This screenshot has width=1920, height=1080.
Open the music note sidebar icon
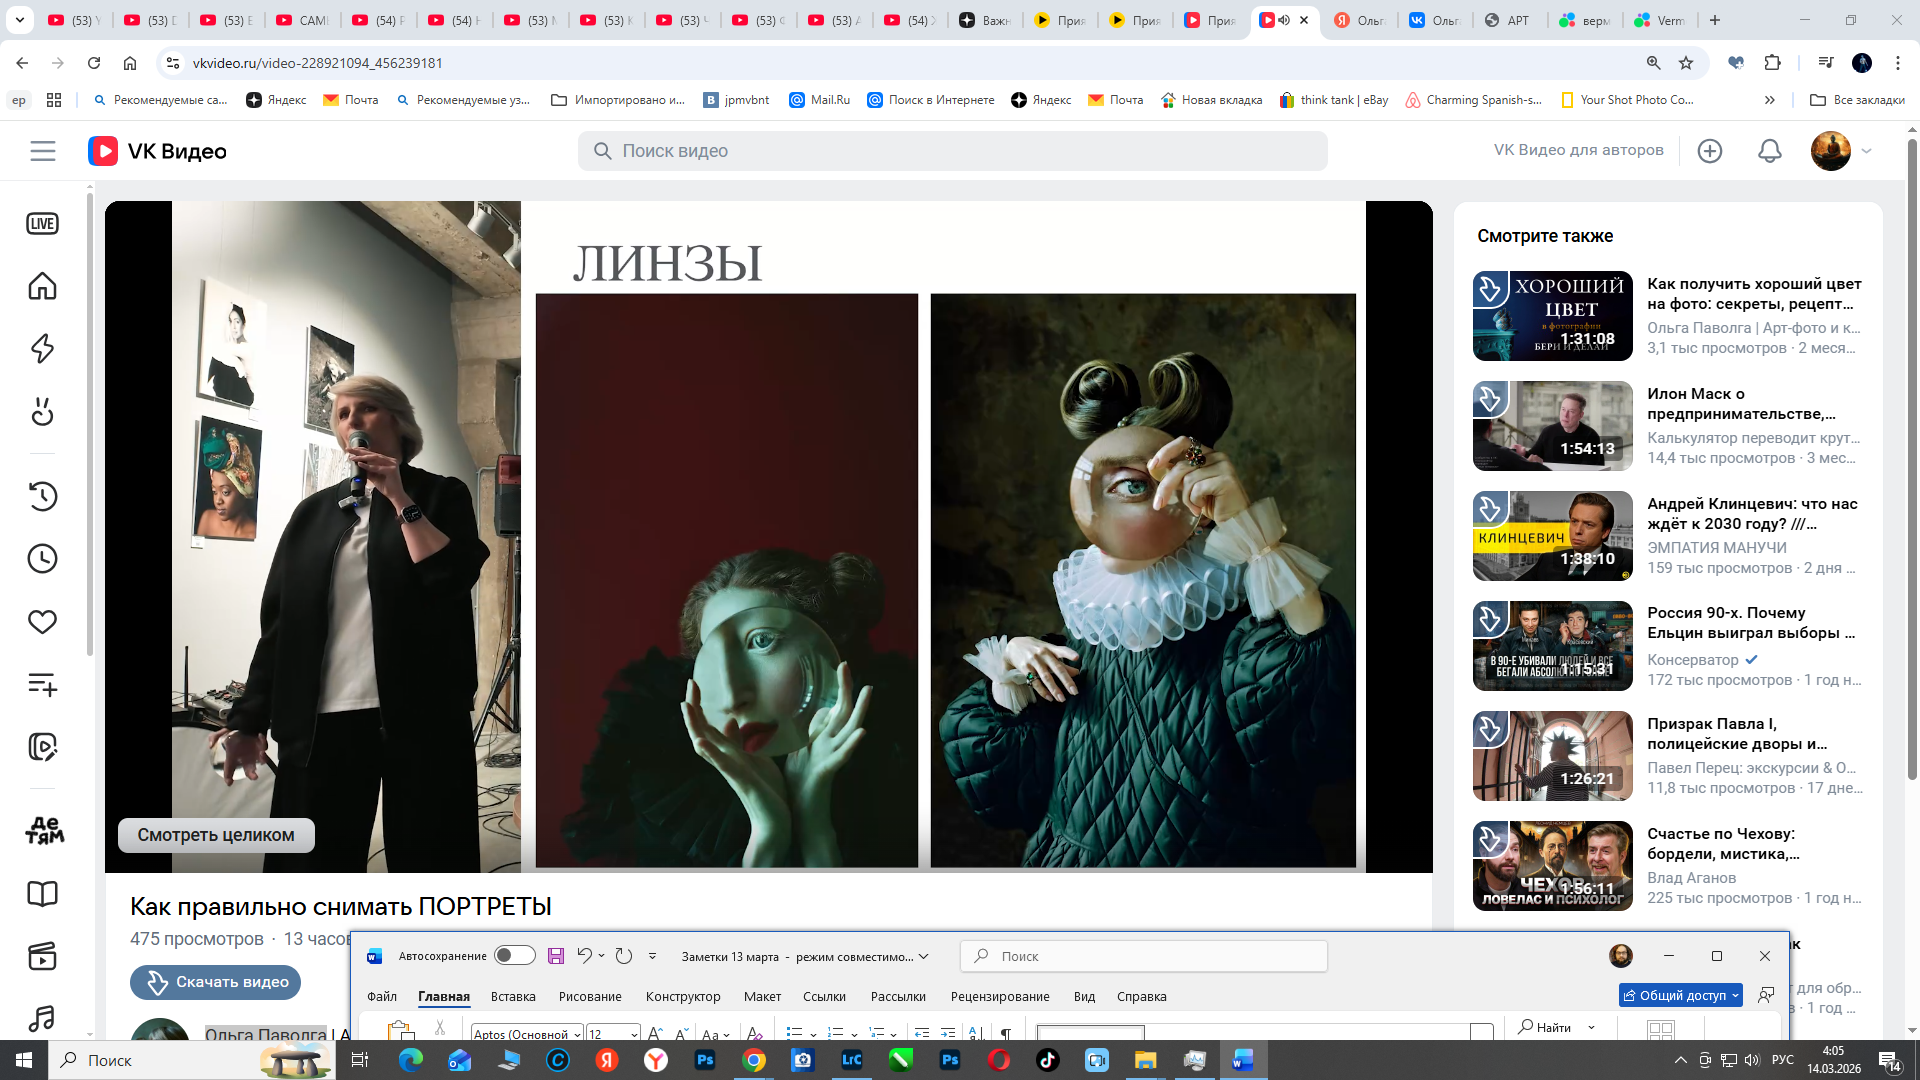(x=42, y=1018)
